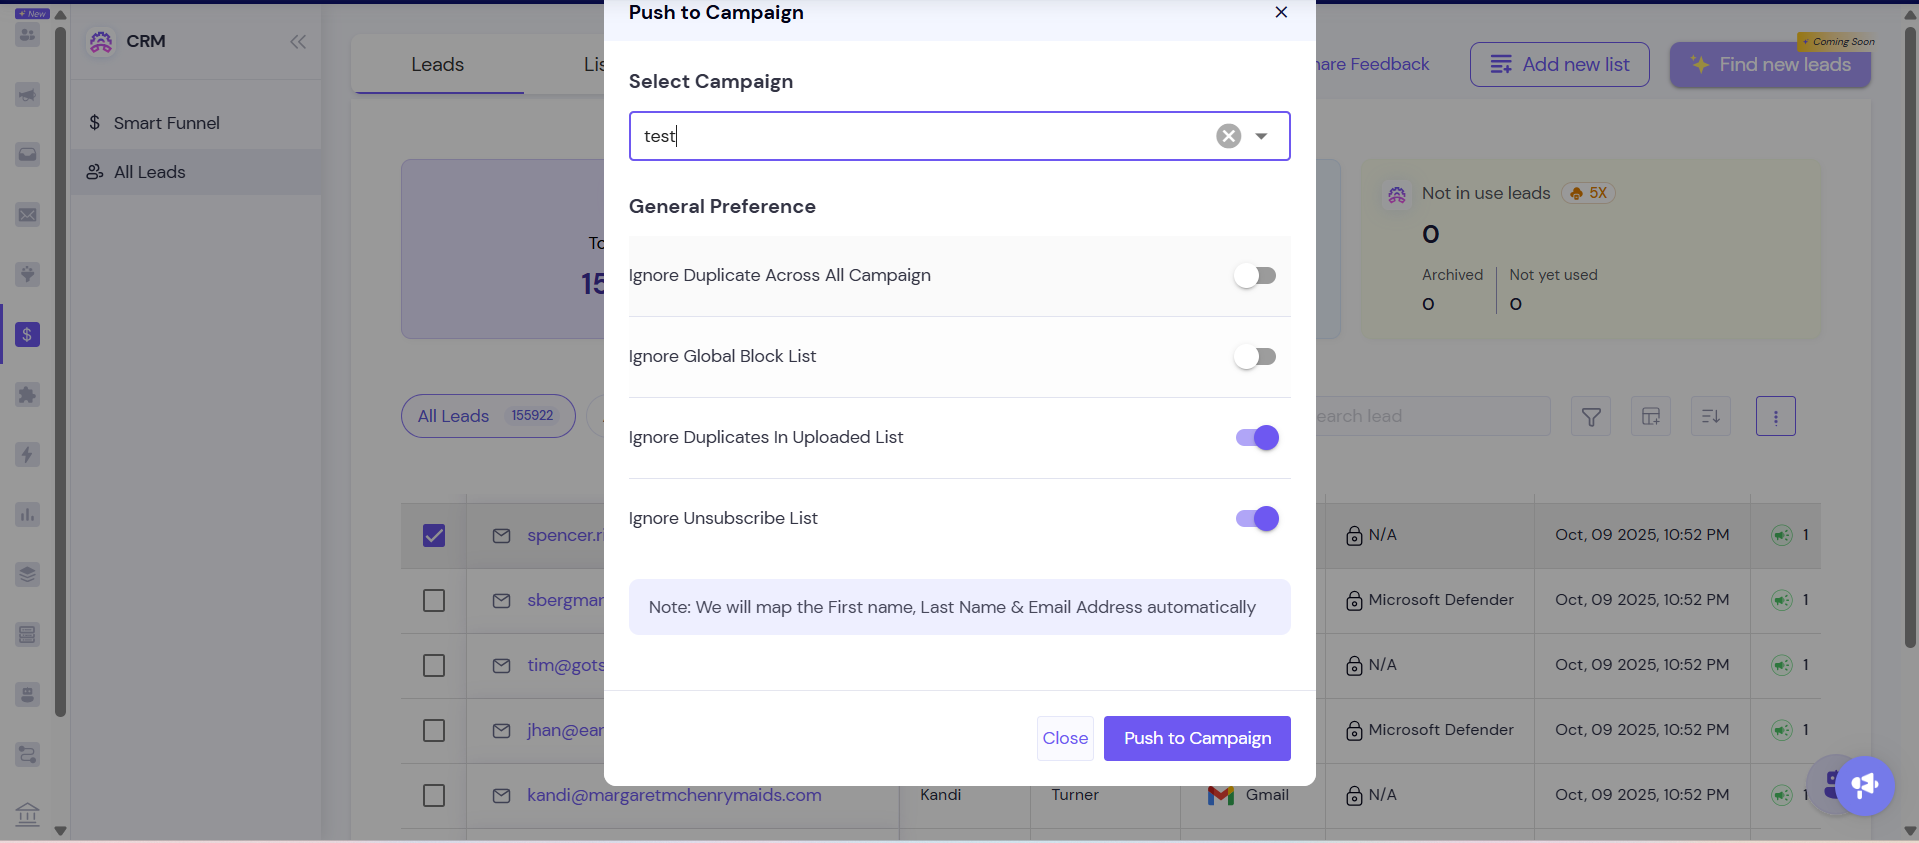Disable Ignore Duplicates In Uploaded List
This screenshot has width=1919, height=843.
click(1257, 438)
